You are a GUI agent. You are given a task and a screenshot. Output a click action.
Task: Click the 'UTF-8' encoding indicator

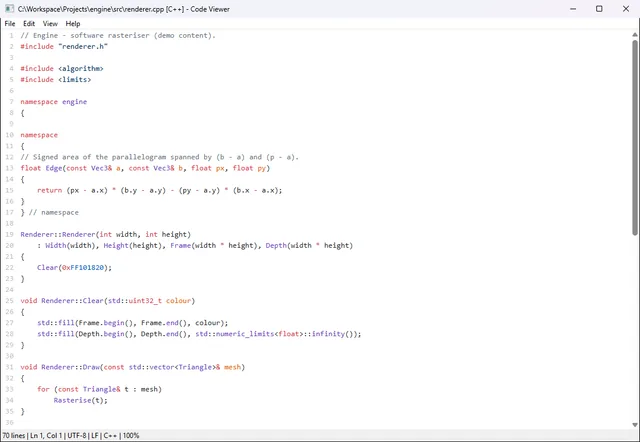(76, 435)
